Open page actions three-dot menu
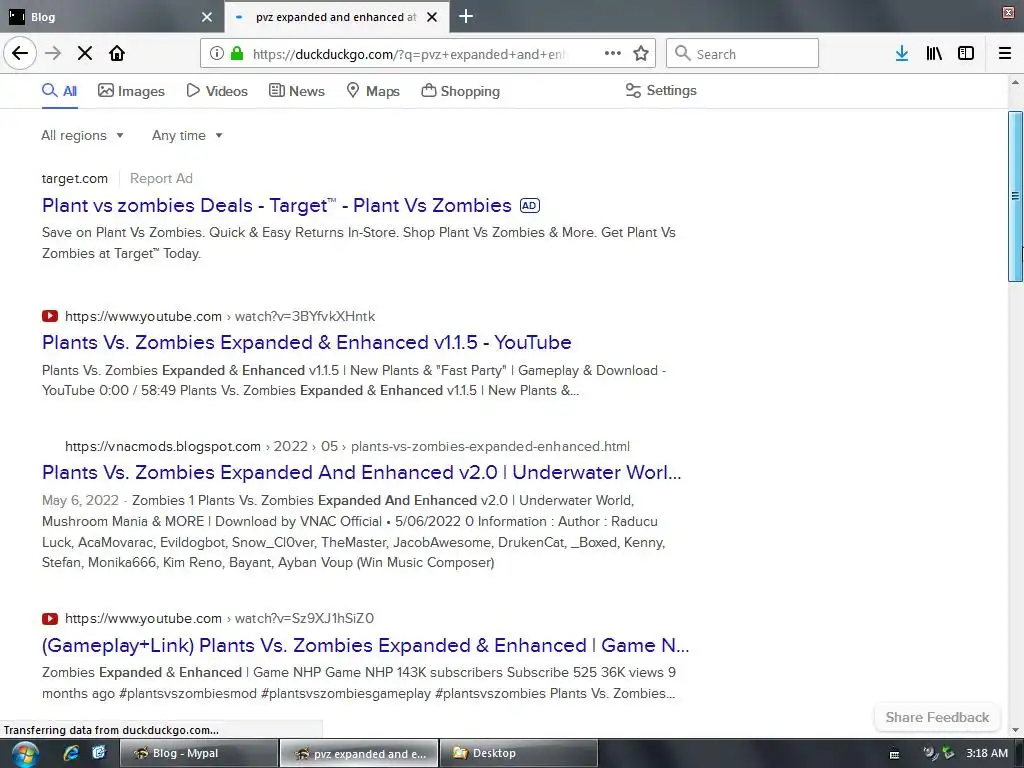The width and height of the screenshot is (1024, 768). click(x=613, y=53)
